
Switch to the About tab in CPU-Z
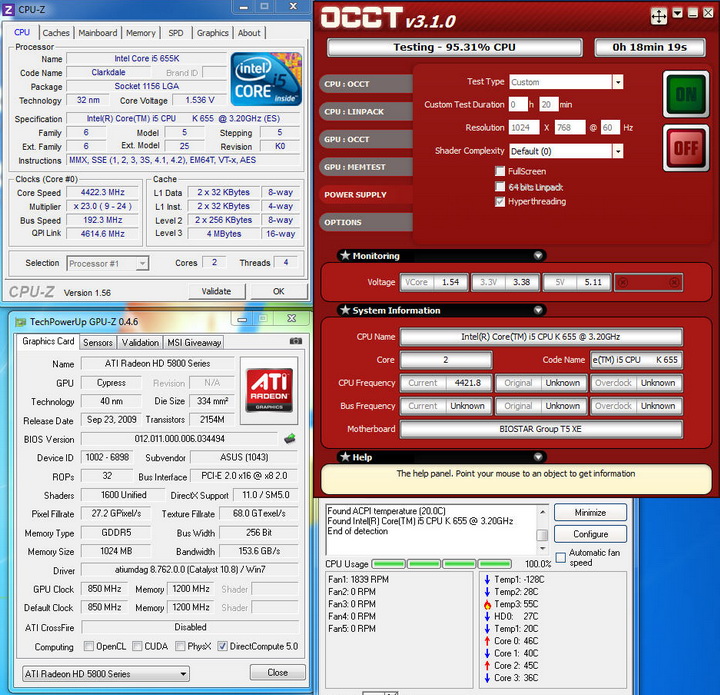(x=249, y=33)
